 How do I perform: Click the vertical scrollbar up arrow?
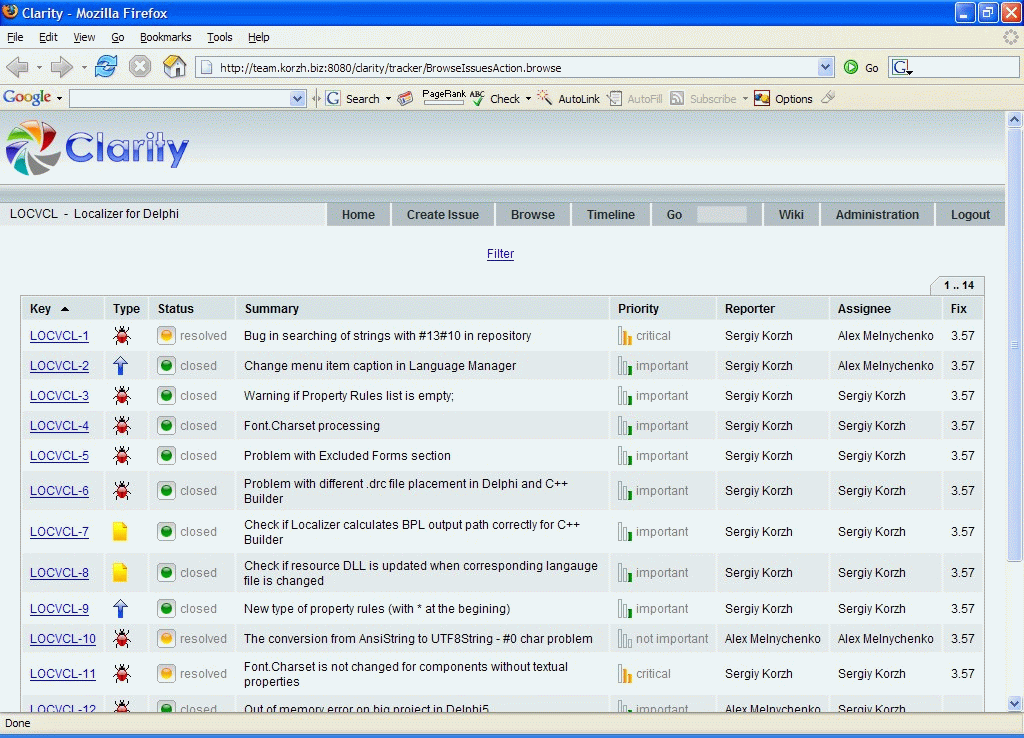(1014, 120)
